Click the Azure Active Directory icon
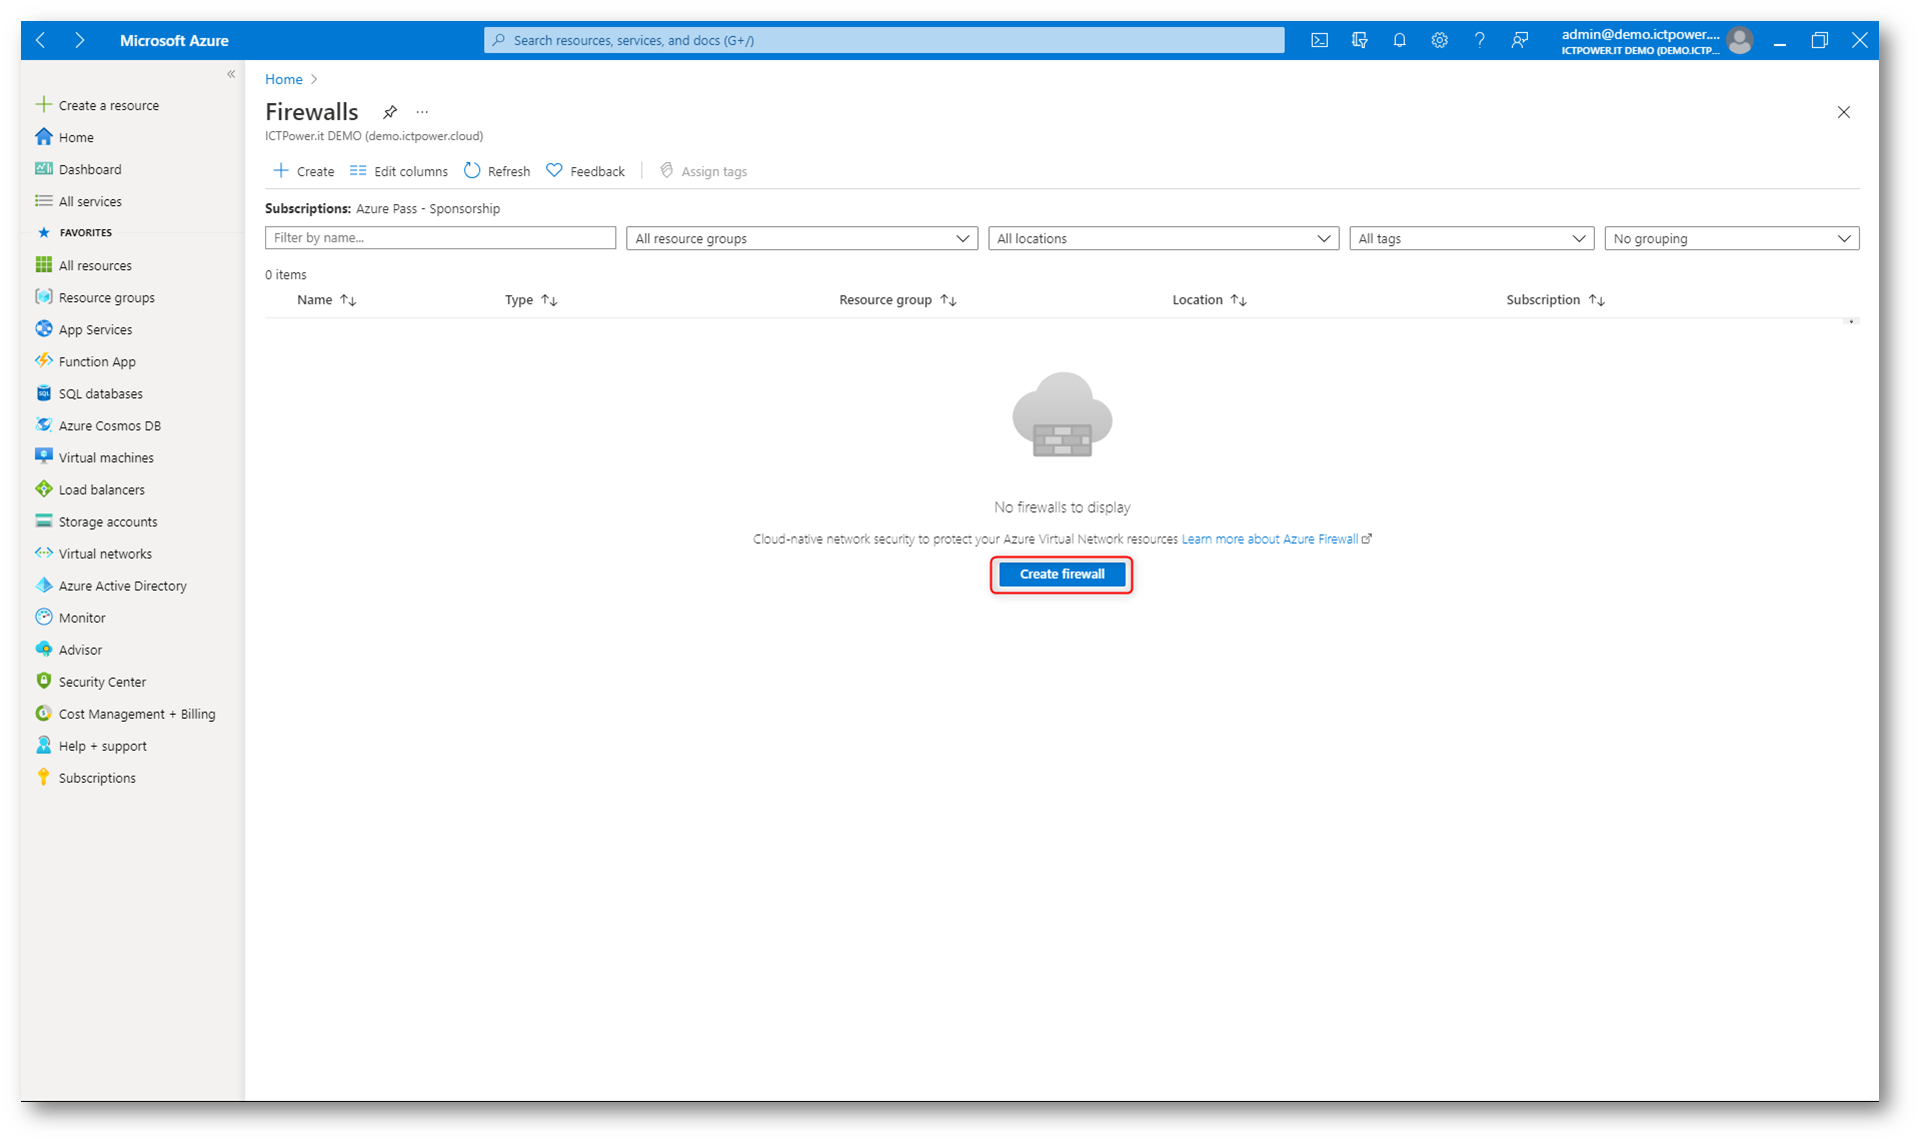 (43, 585)
